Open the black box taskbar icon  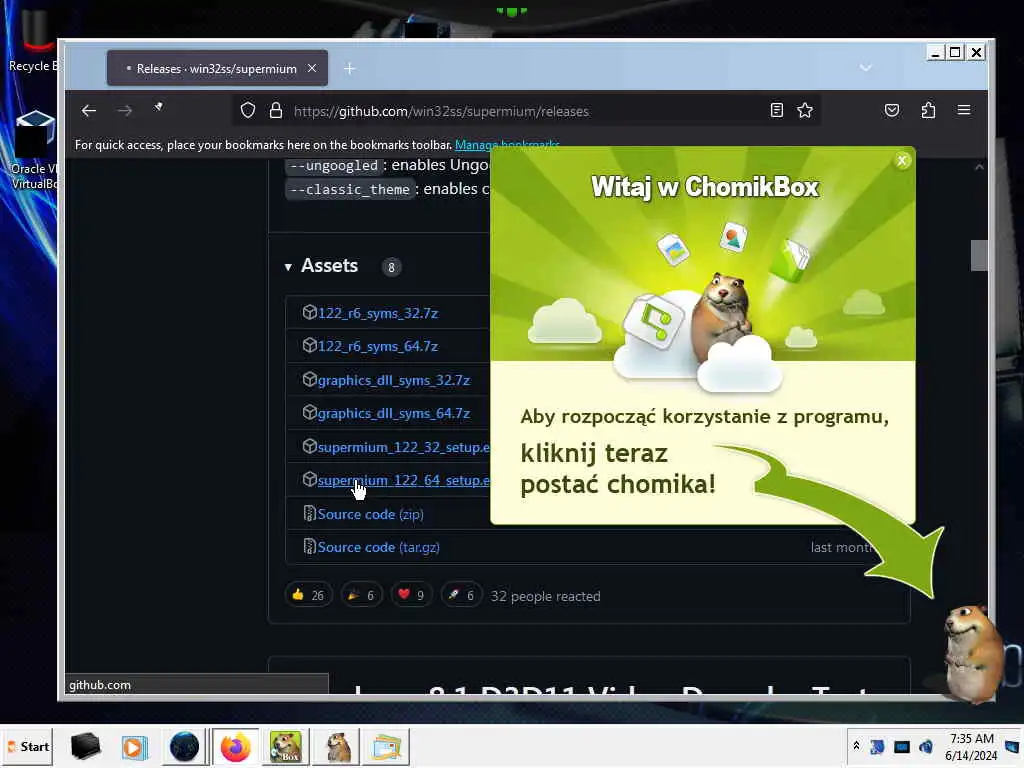(x=86, y=746)
